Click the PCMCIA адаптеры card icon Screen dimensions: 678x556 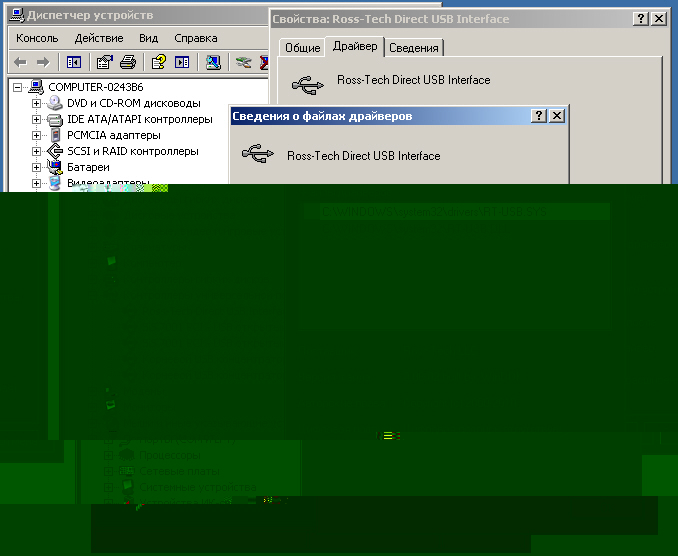point(55,135)
